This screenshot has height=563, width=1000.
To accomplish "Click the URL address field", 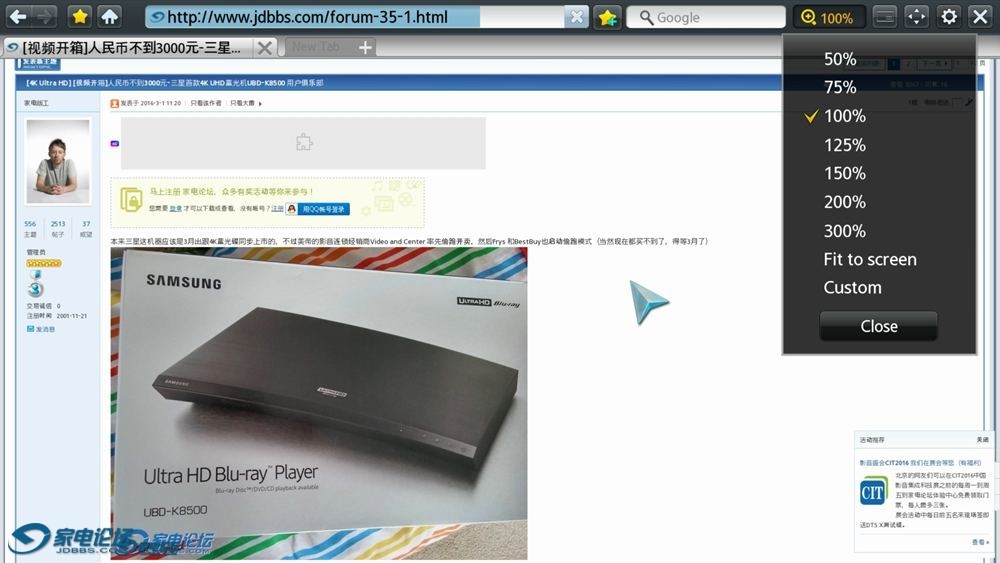I will click(x=354, y=17).
